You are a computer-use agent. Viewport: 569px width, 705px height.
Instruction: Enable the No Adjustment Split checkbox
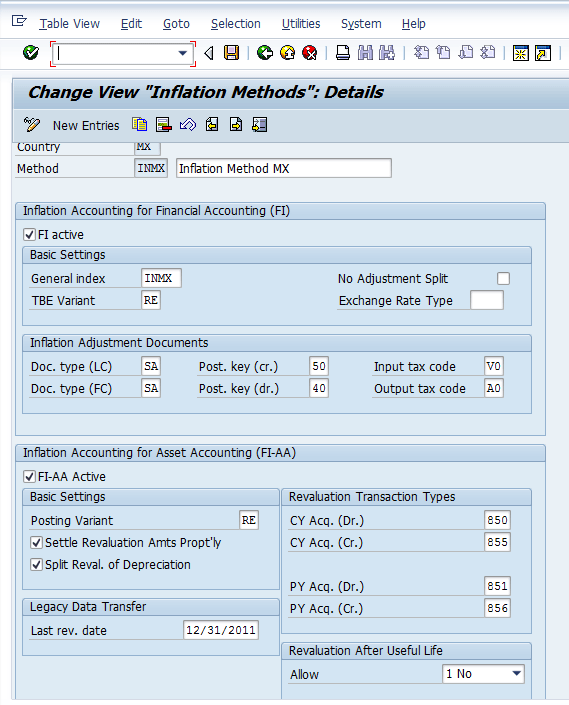[x=503, y=279]
